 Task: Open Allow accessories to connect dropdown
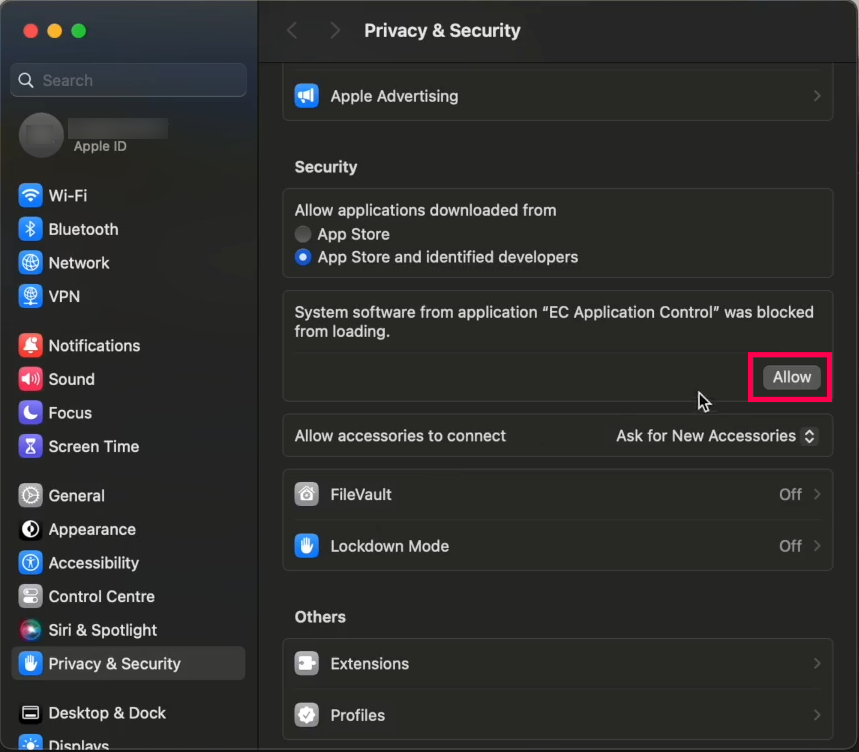(716, 436)
